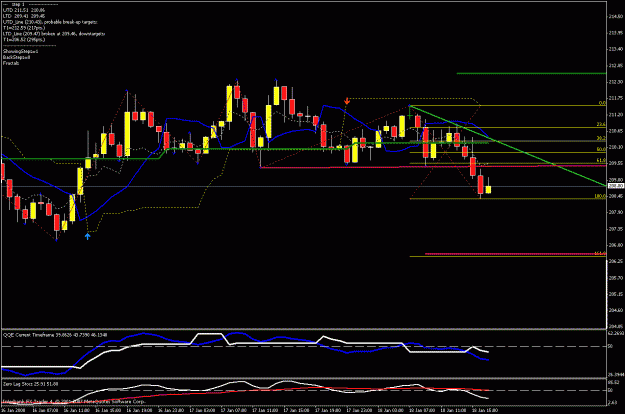Viewport: 625px width, 414px height.
Task: Select the Fibonacci 50.0 level label
Action: tap(601, 149)
